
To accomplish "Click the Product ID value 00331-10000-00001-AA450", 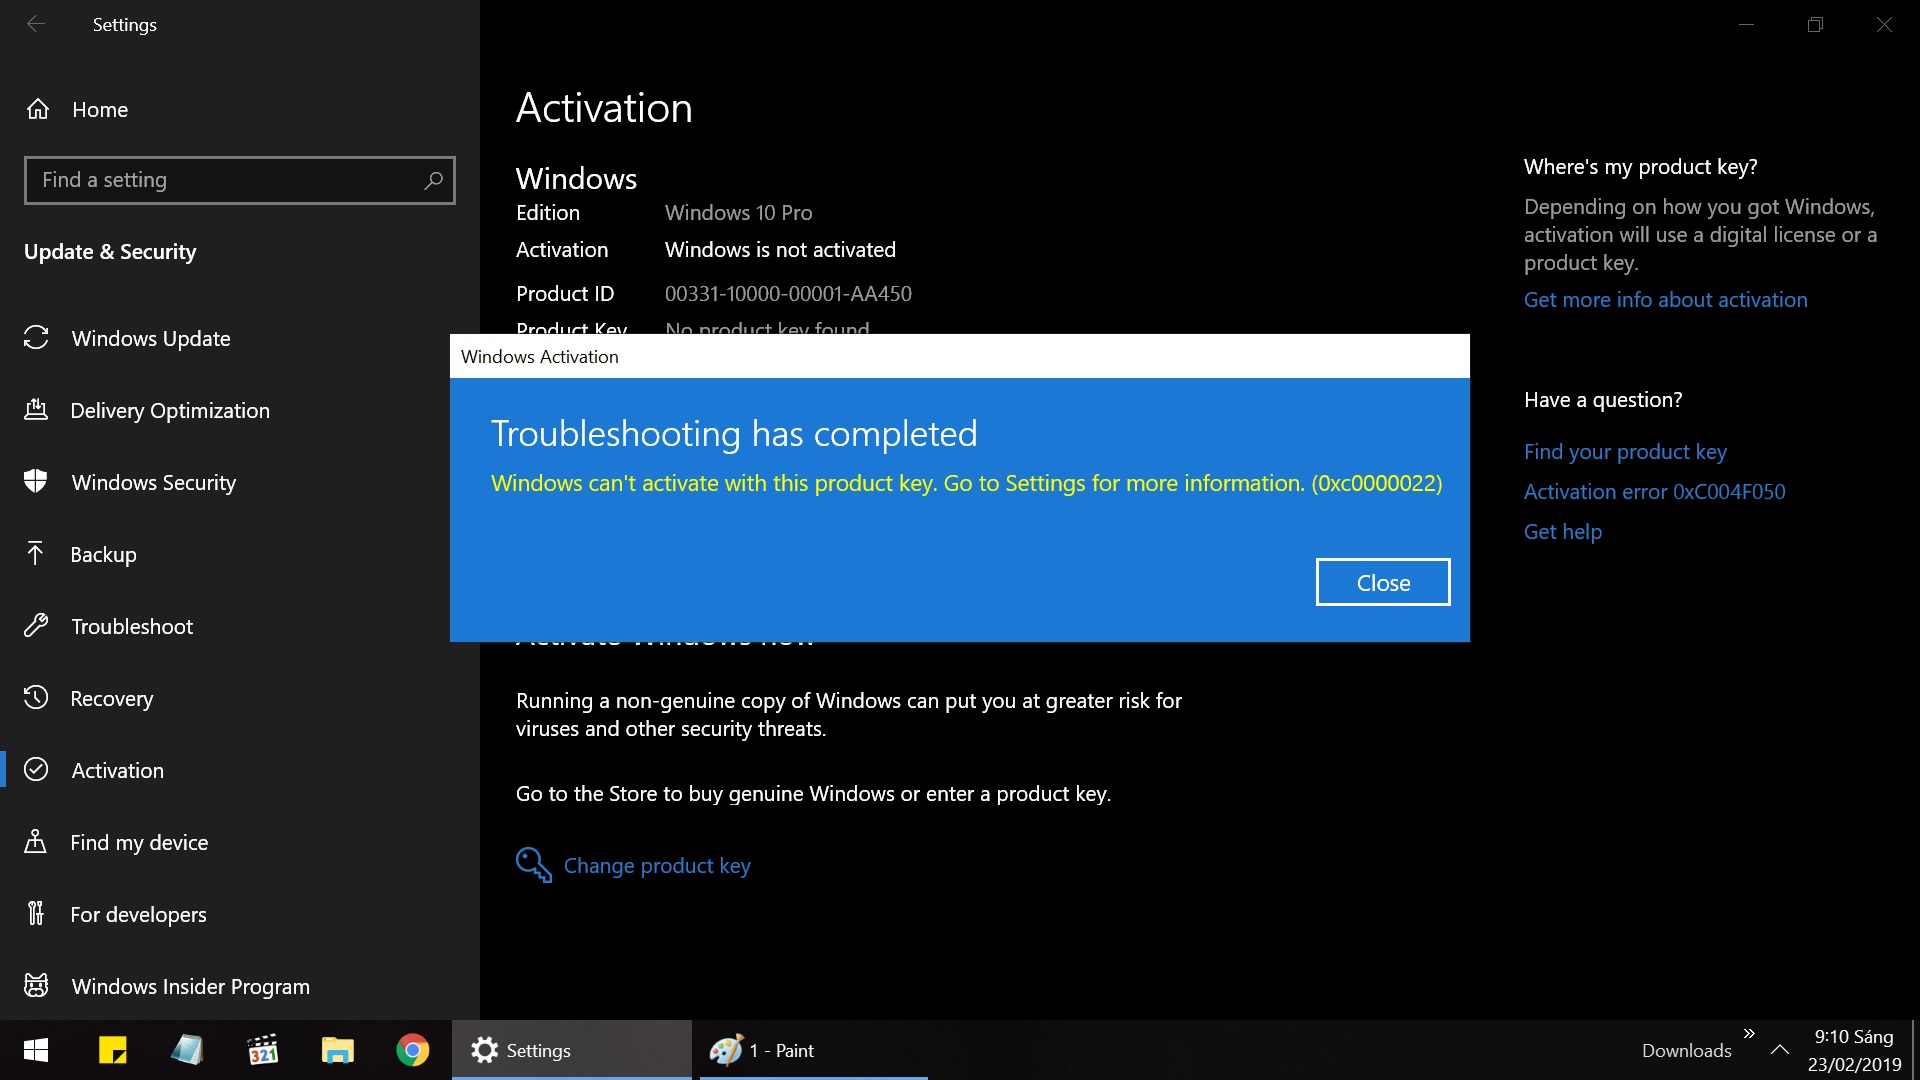I will pyautogui.click(x=788, y=294).
